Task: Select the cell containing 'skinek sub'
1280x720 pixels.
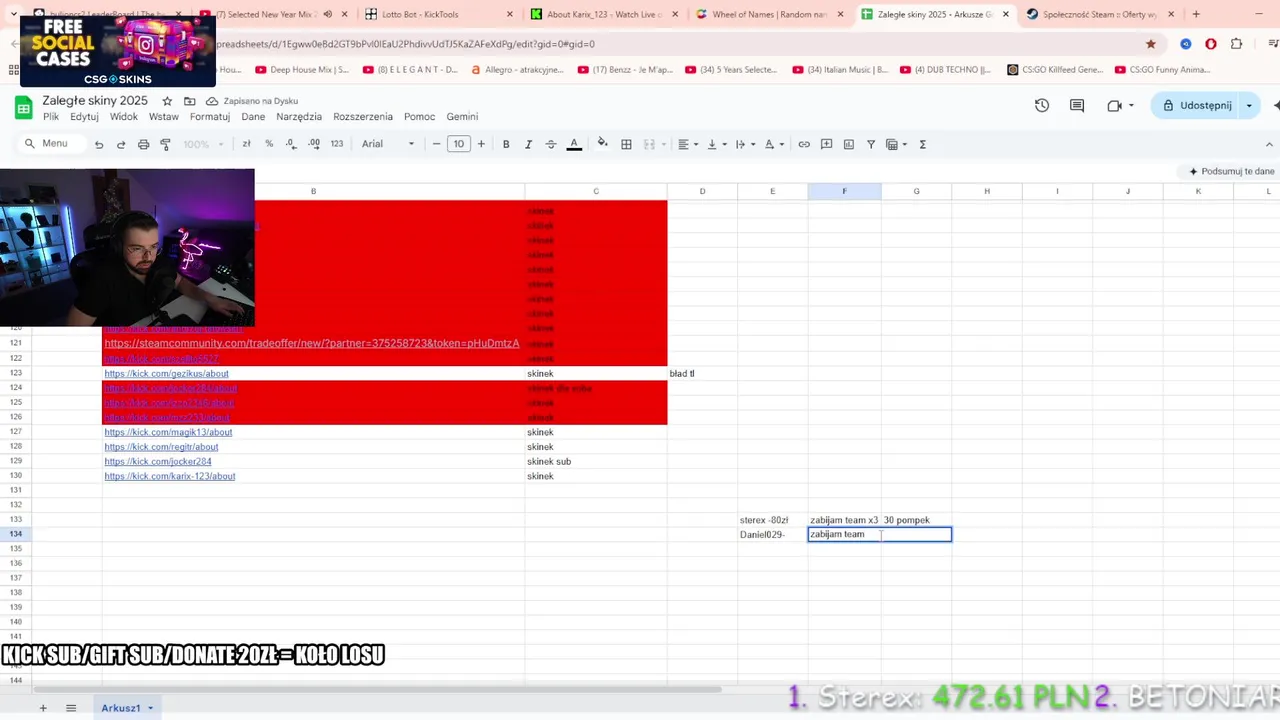Action: click(595, 461)
